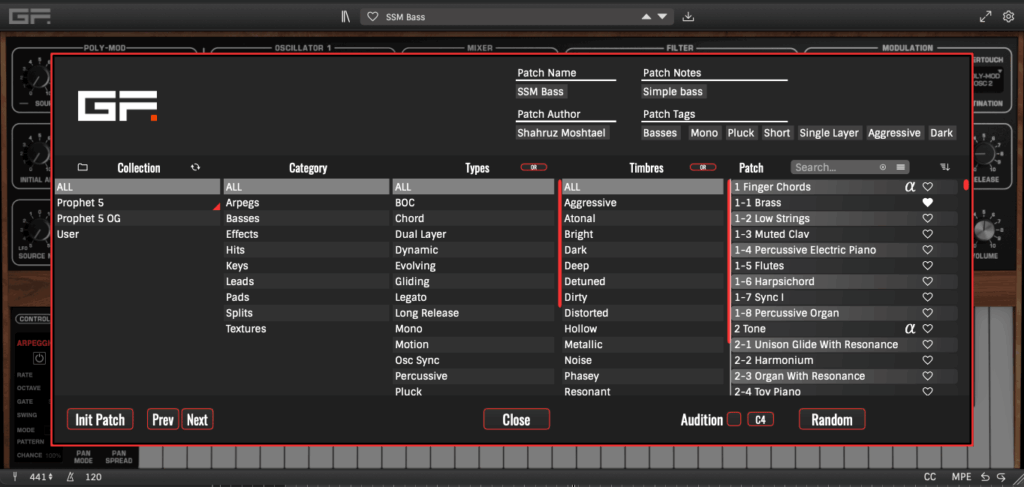The height and width of the screenshot is (487, 1024).
Task: Select the Basses category
Action: pos(306,219)
